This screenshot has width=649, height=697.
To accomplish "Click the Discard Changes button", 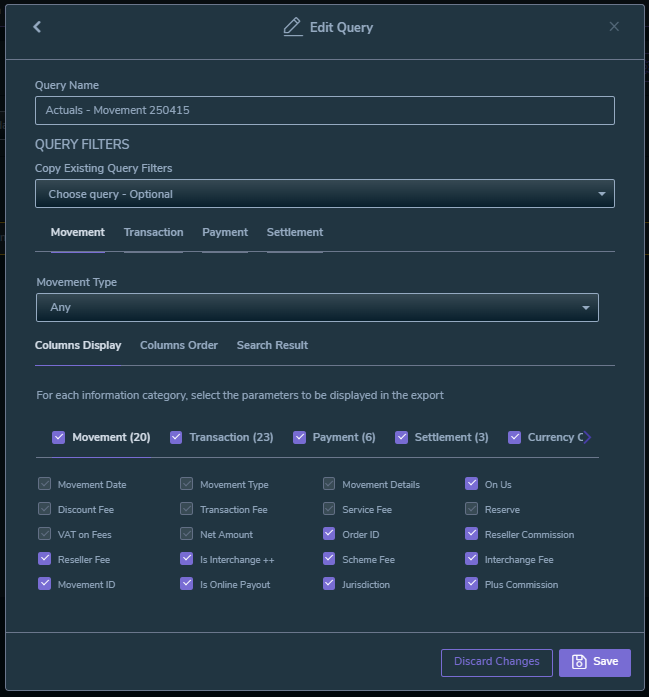I will 496,662.
